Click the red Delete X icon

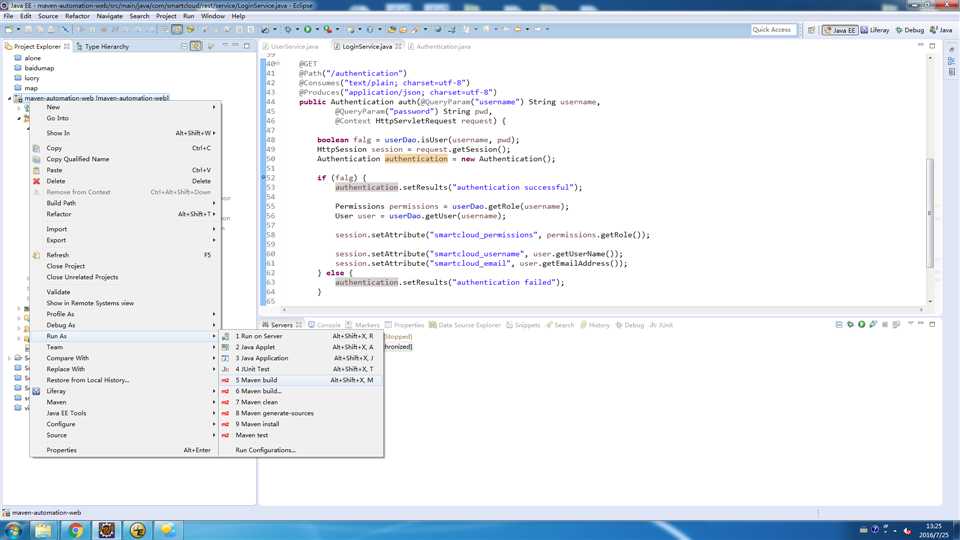click(x=36, y=181)
